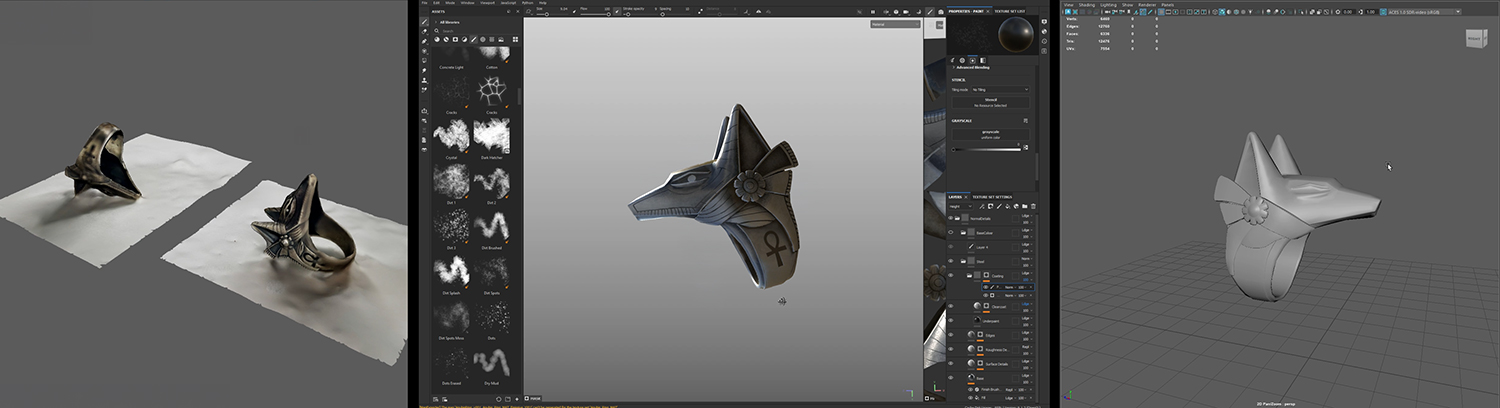Select the Paint brush tool
1500x408 pixels.
tap(425, 21)
